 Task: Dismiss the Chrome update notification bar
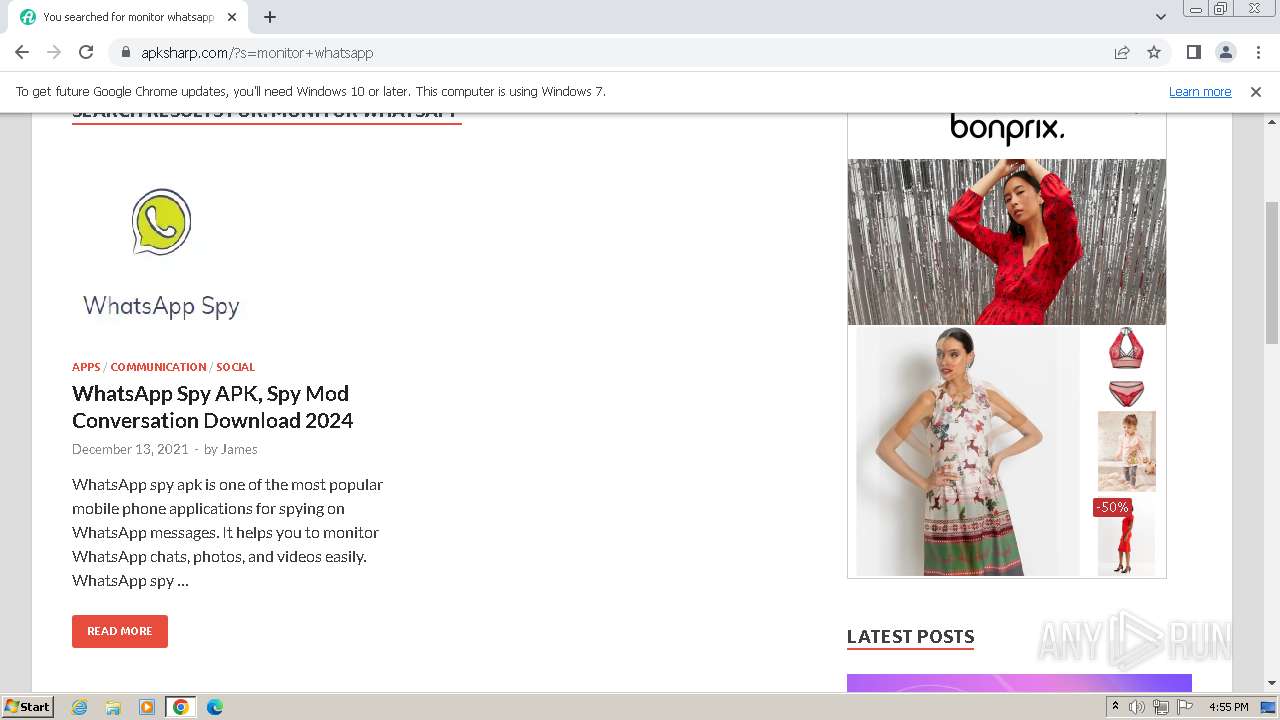[1256, 91]
